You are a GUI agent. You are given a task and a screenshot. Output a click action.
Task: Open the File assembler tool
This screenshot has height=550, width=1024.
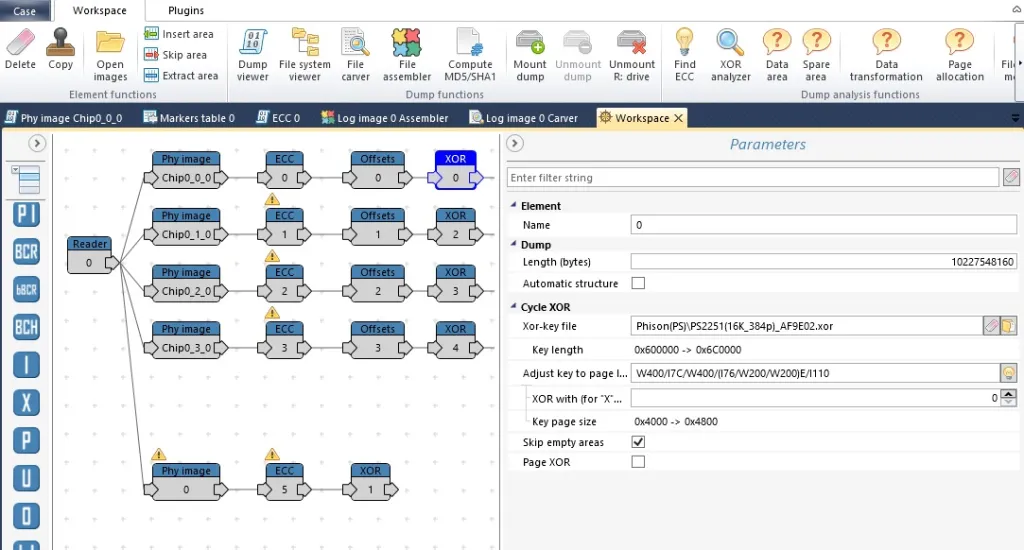click(x=406, y=55)
